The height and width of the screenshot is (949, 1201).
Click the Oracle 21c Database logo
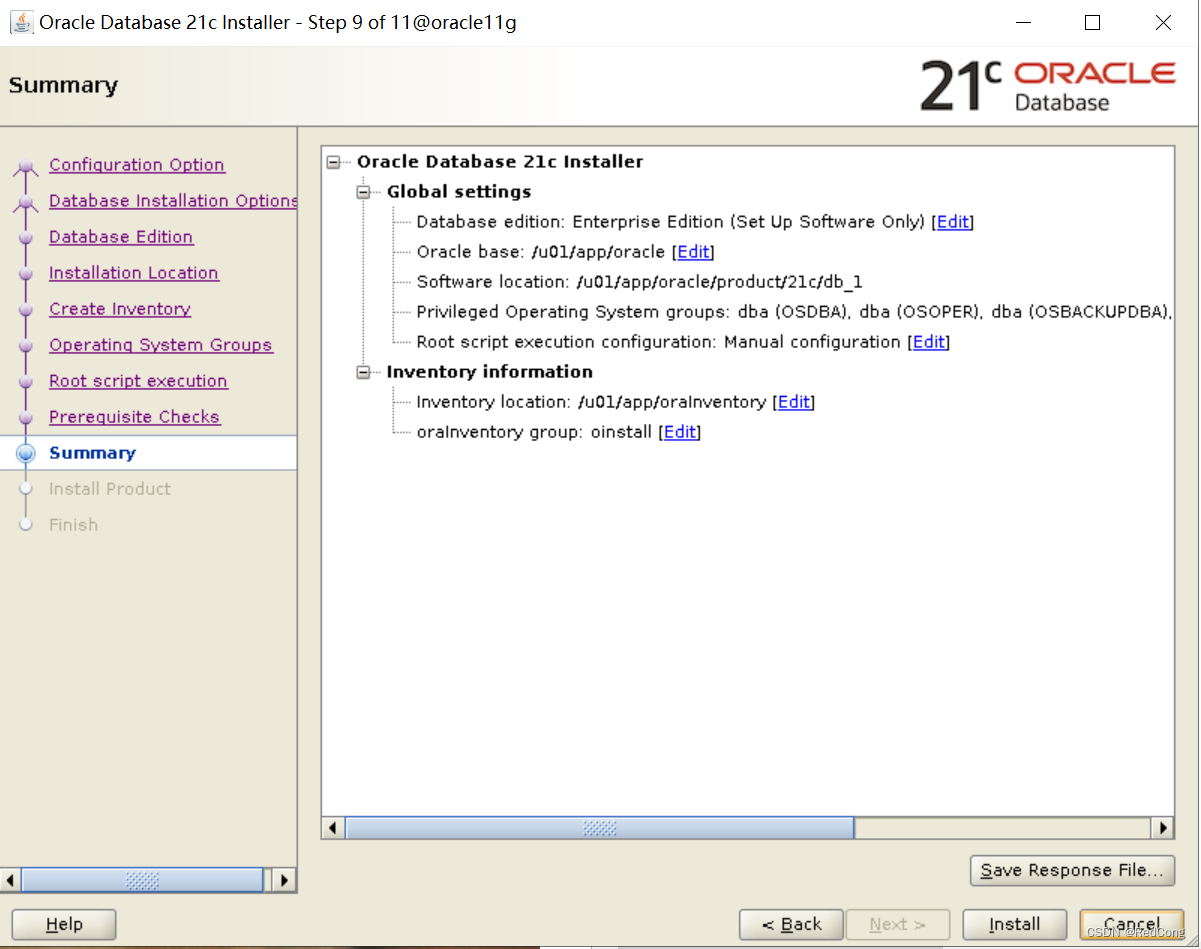(1047, 86)
